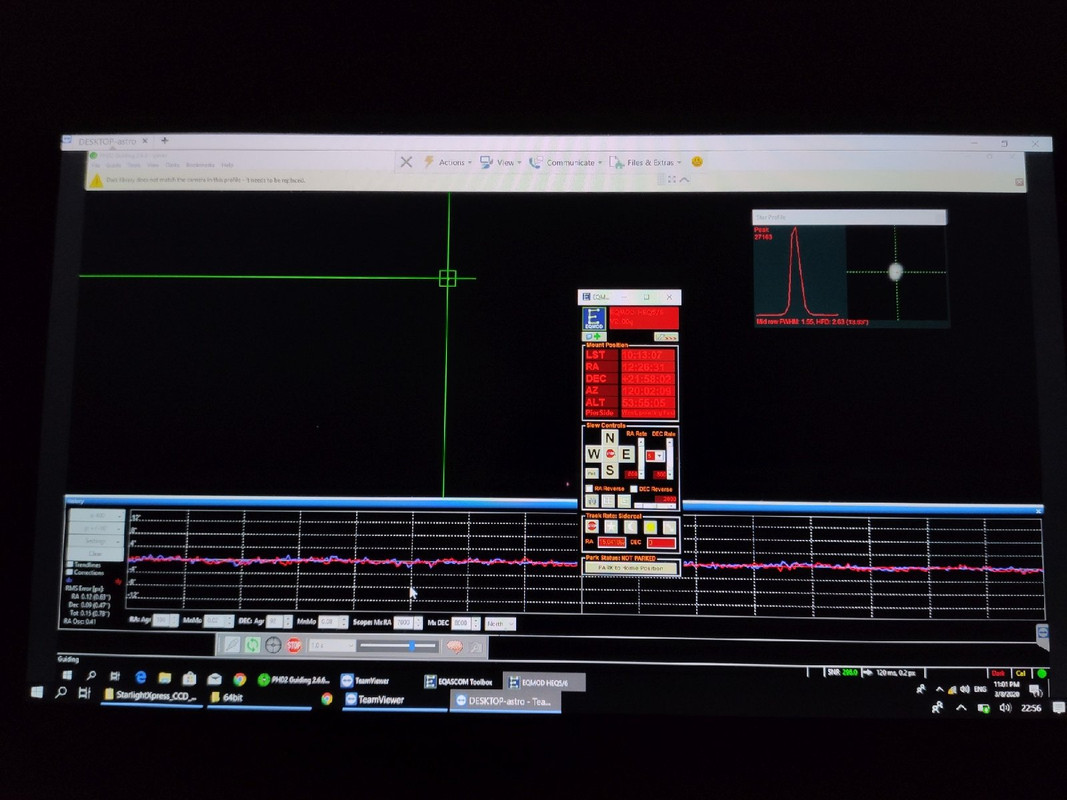The height and width of the screenshot is (800, 1067).
Task: Collapse the TeamViewer toolbar chevron
Action: [685, 180]
